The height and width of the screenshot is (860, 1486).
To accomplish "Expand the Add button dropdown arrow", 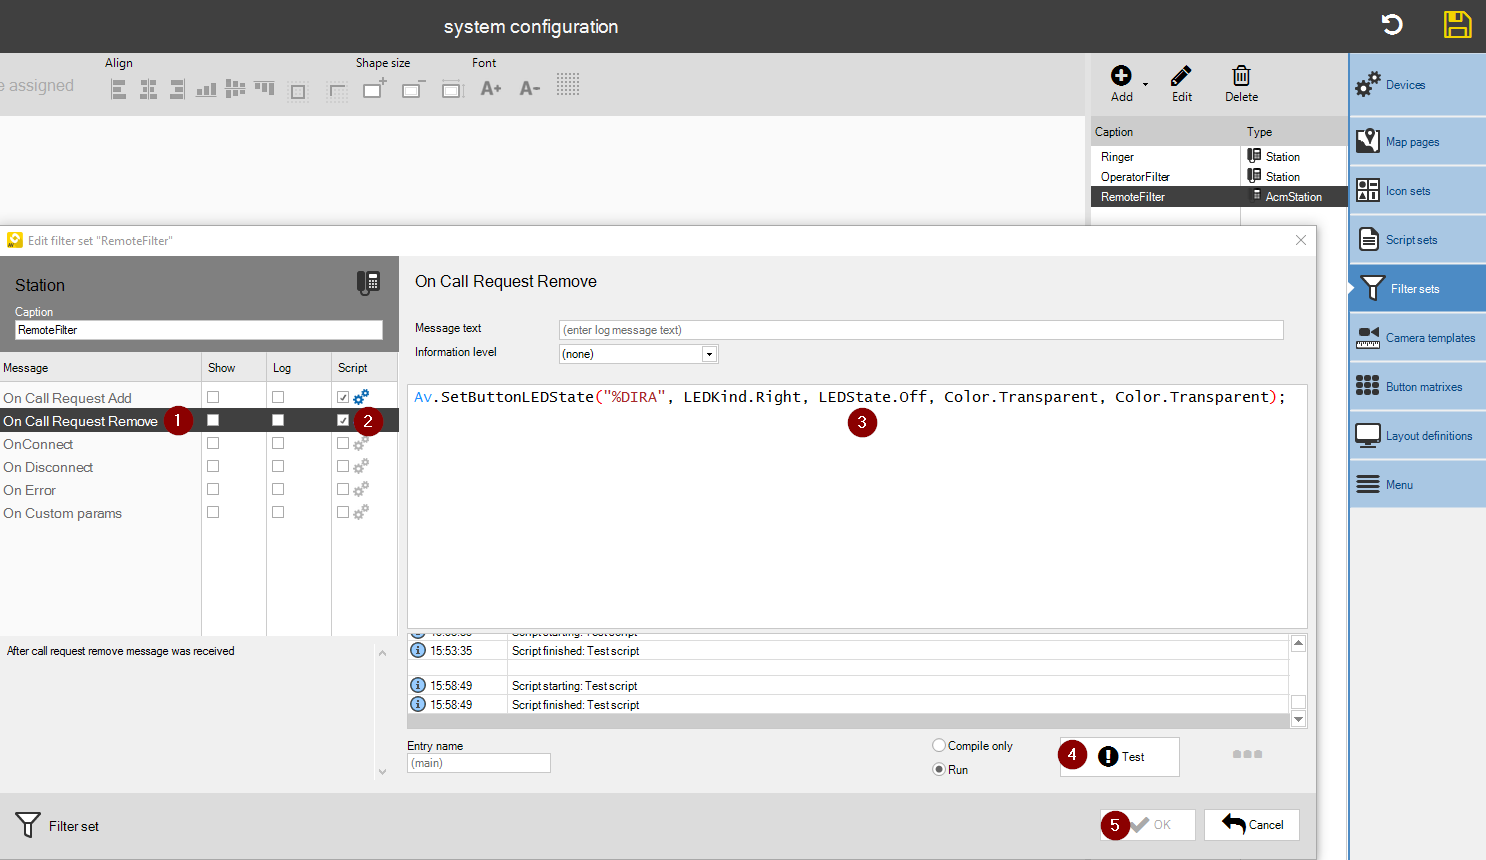I will tap(1146, 84).
